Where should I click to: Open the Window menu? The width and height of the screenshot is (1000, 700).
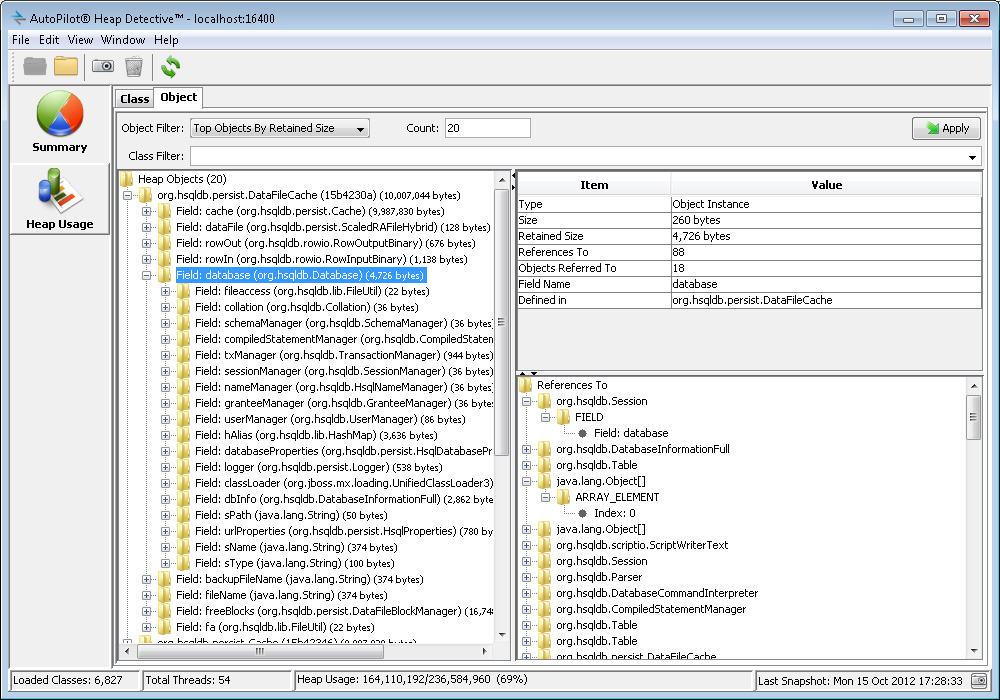(x=123, y=40)
